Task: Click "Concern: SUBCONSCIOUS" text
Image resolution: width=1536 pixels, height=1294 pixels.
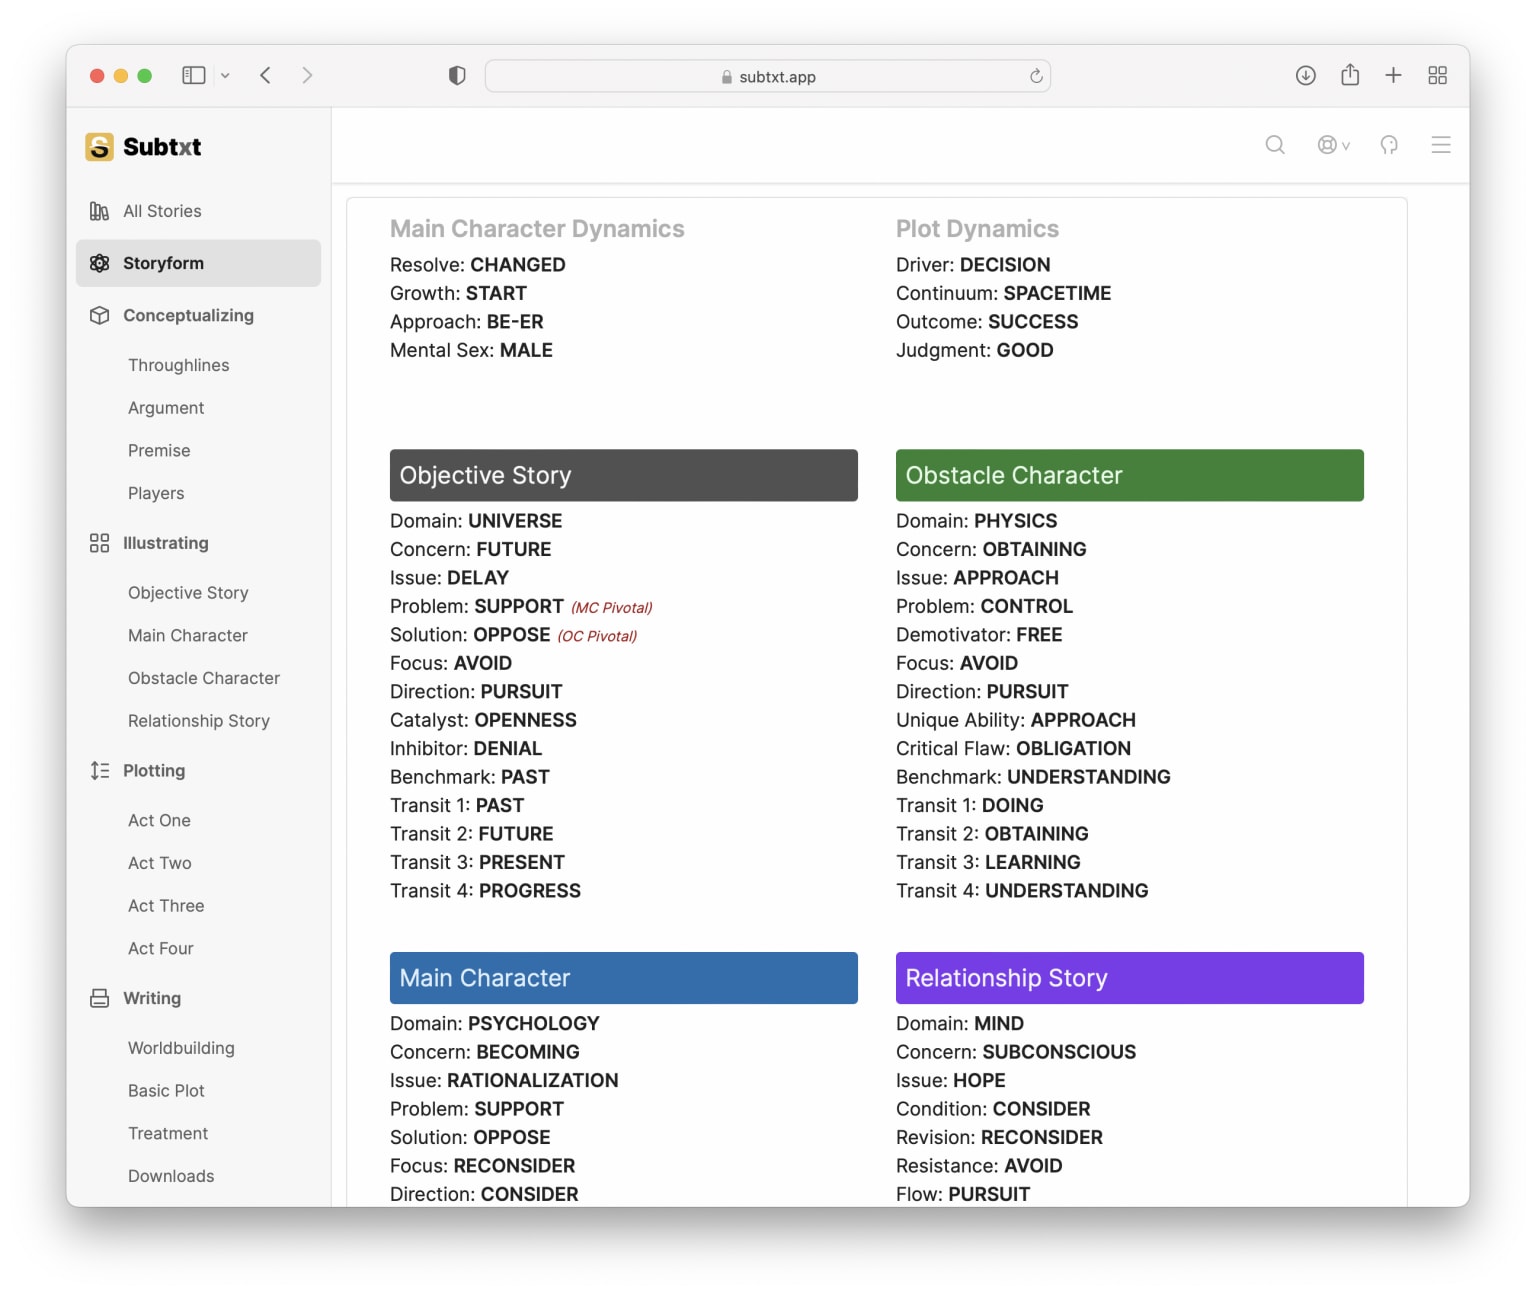Action: [1016, 1052]
